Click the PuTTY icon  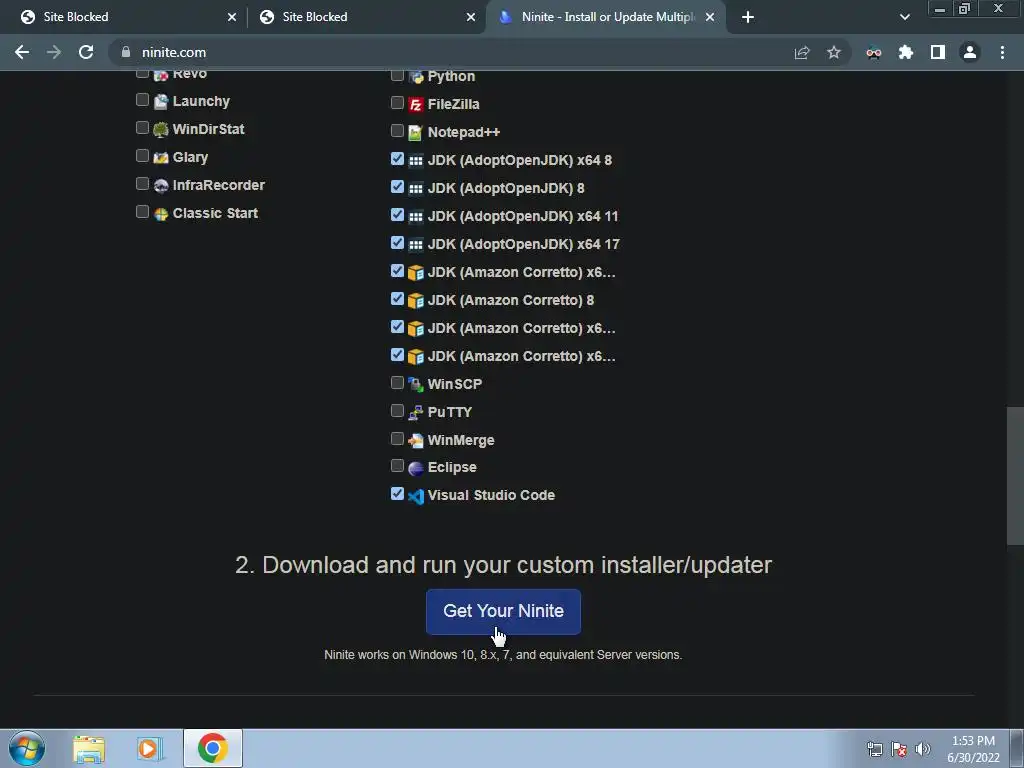pos(416,413)
